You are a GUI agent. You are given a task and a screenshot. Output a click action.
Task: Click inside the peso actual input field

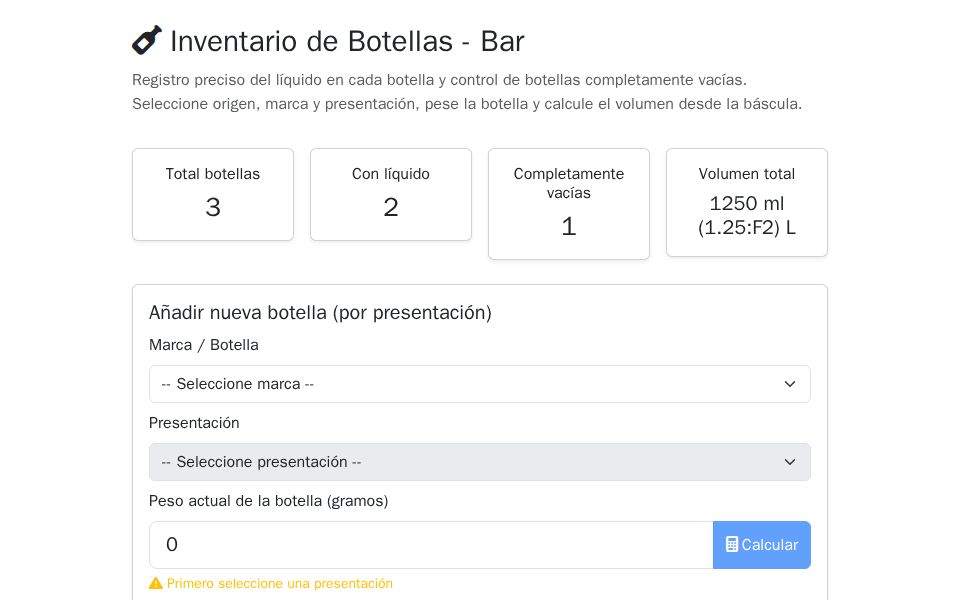[430, 545]
